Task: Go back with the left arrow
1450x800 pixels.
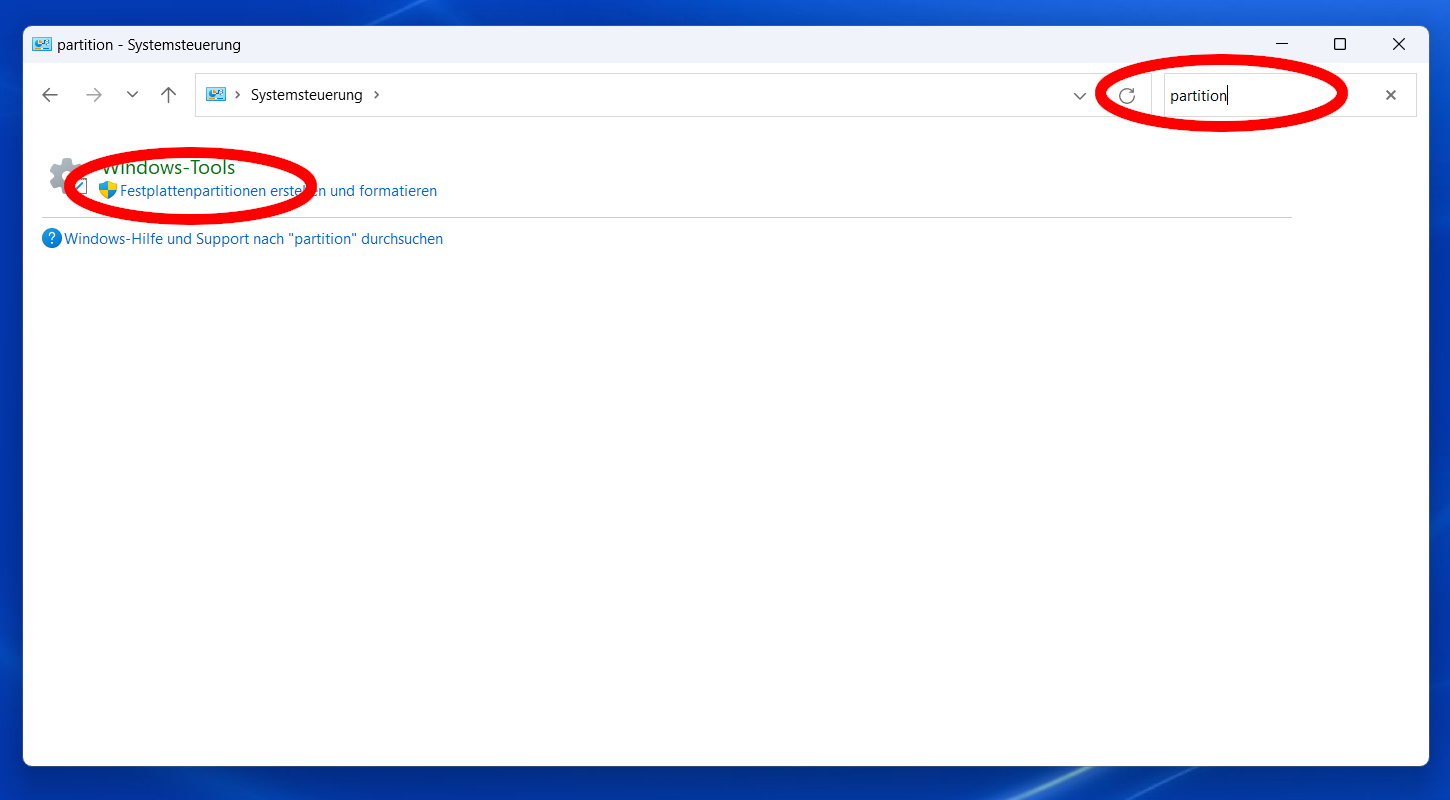Action: point(50,95)
